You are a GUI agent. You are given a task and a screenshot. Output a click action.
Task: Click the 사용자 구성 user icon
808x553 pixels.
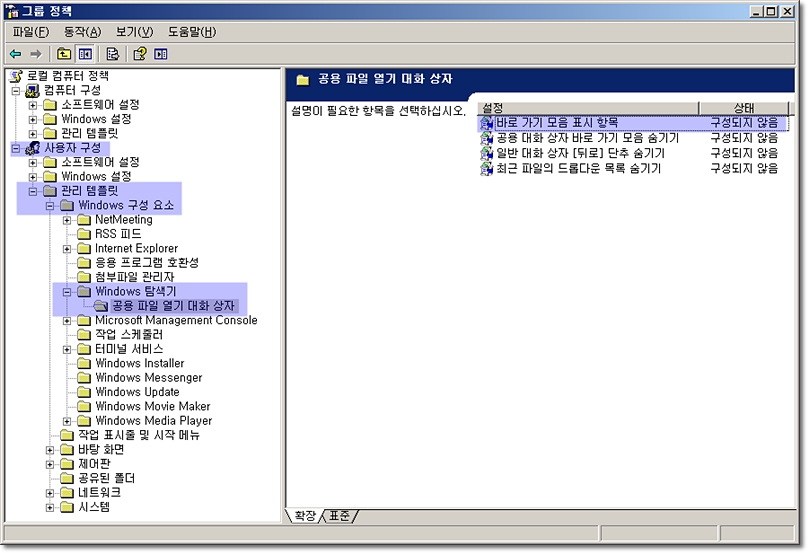pyautogui.click(x=33, y=148)
